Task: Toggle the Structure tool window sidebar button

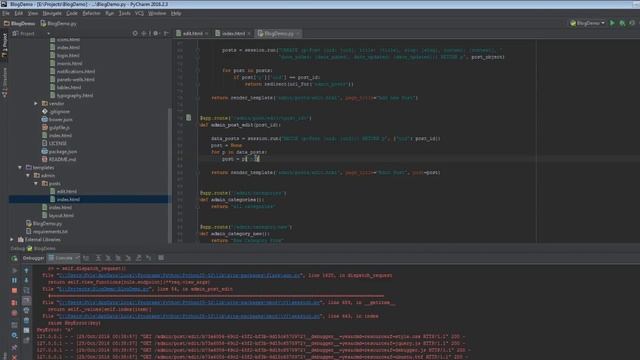Action: pos(4,82)
